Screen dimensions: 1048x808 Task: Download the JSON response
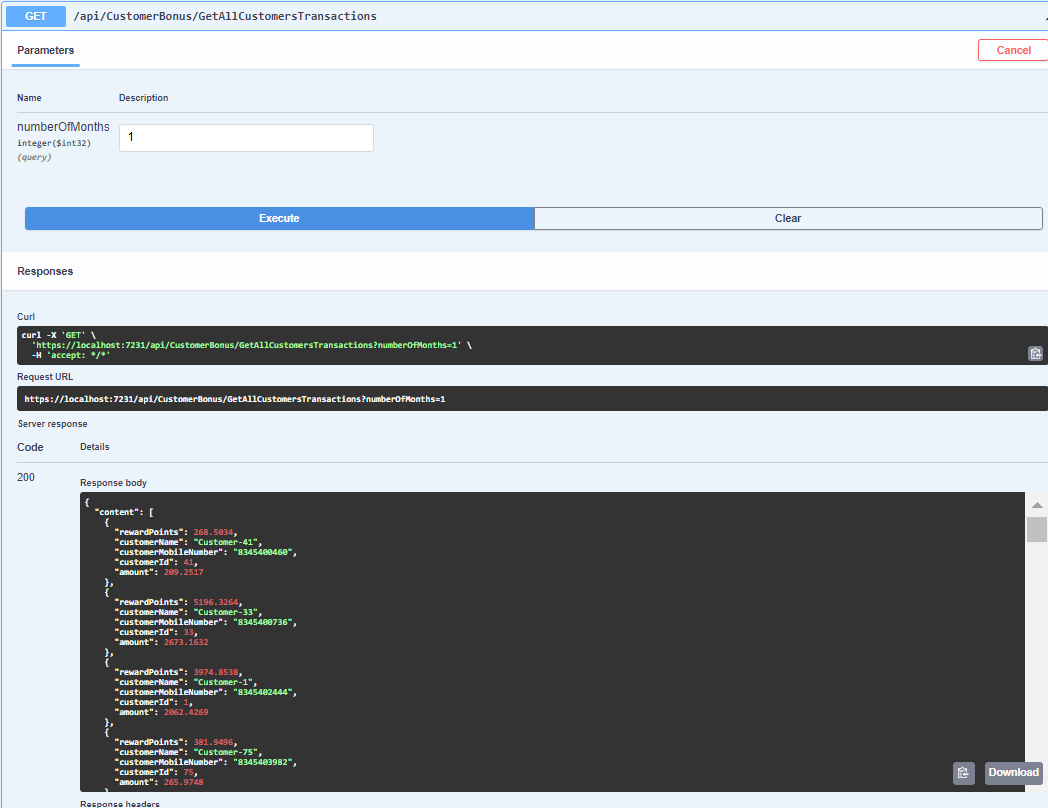point(1012,772)
